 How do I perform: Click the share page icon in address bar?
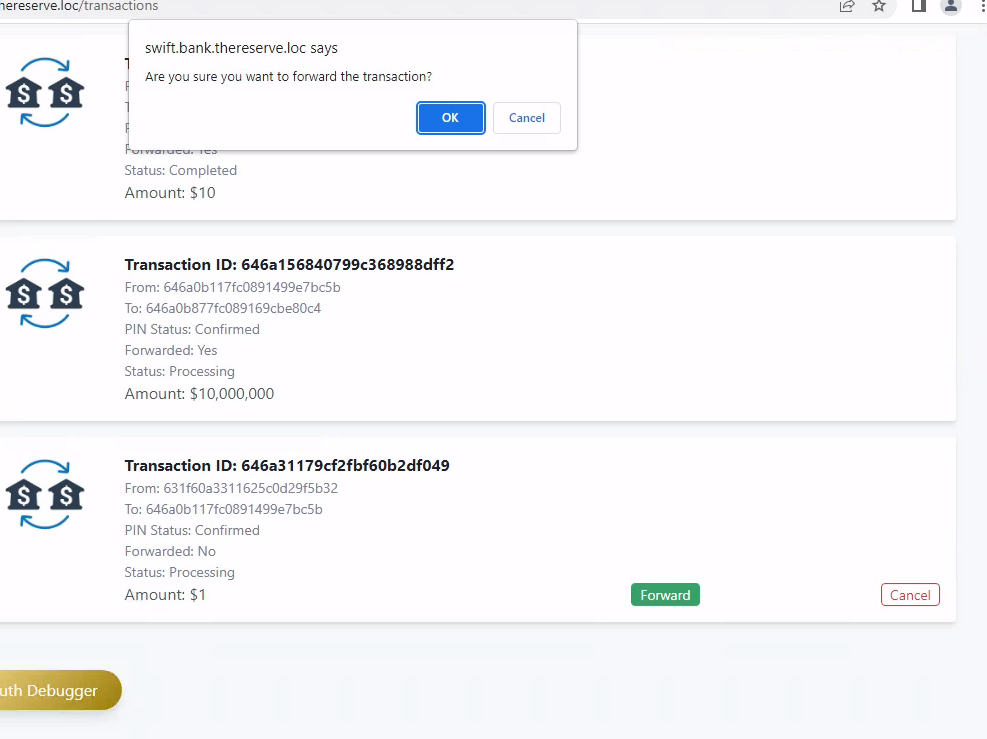pos(847,6)
